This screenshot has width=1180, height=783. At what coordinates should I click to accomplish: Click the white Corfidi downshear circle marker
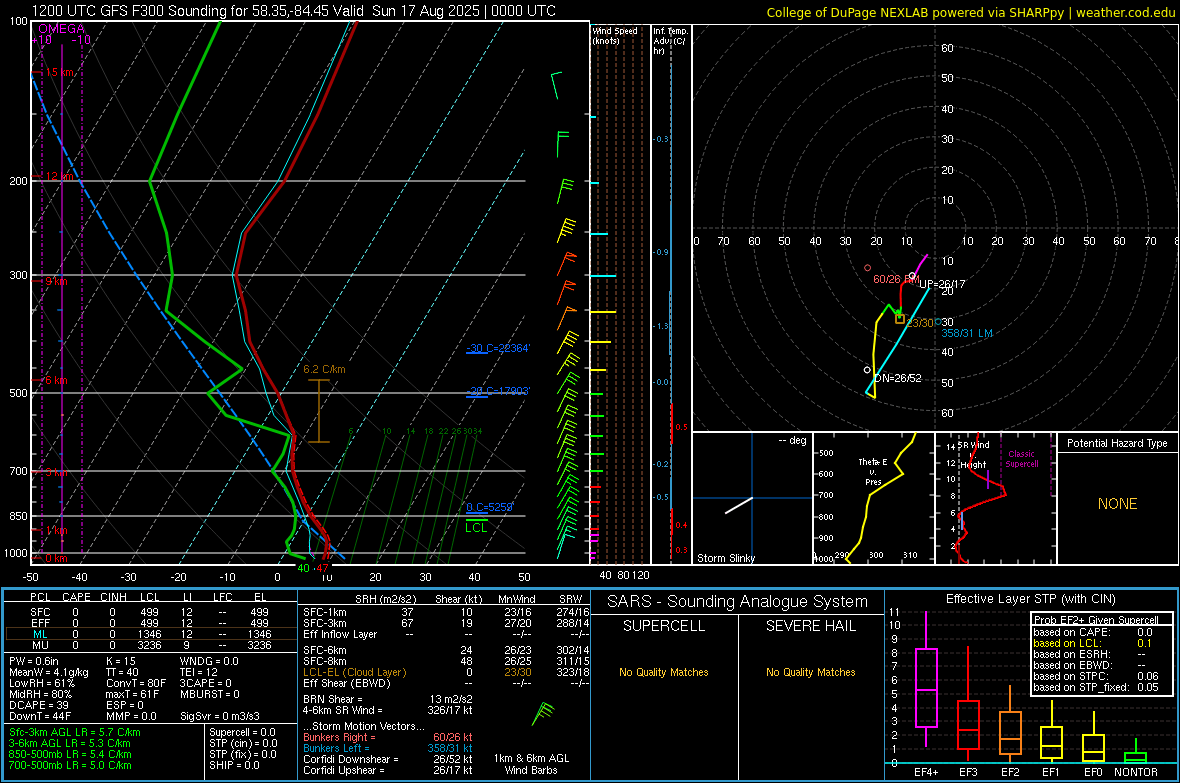867,370
